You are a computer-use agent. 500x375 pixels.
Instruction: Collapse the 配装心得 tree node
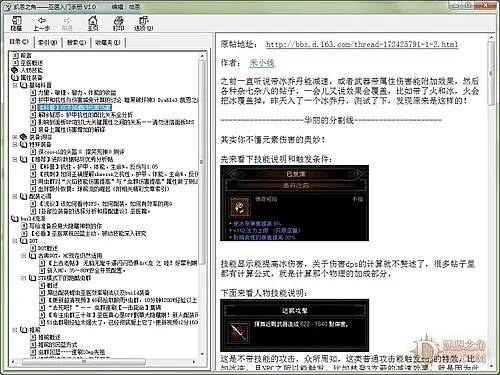click(x=15, y=196)
